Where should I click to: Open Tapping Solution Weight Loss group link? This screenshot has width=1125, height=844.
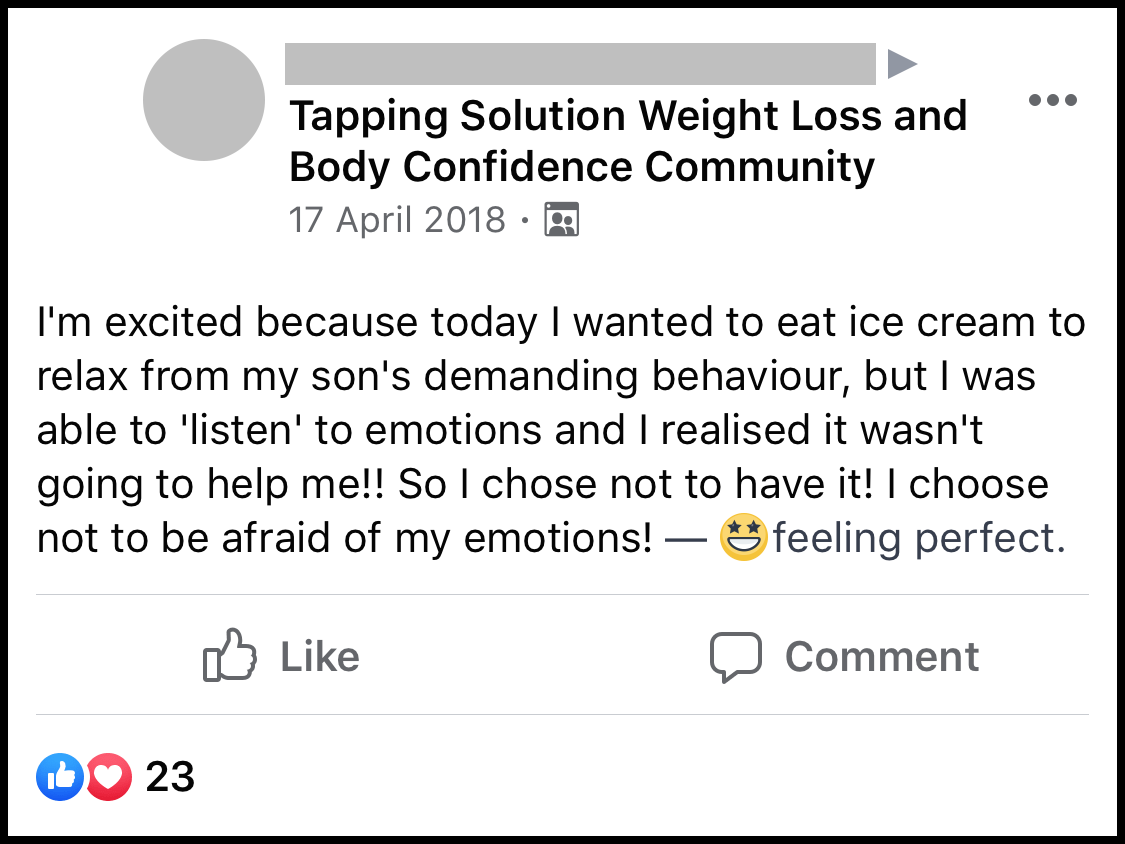coord(628,117)
